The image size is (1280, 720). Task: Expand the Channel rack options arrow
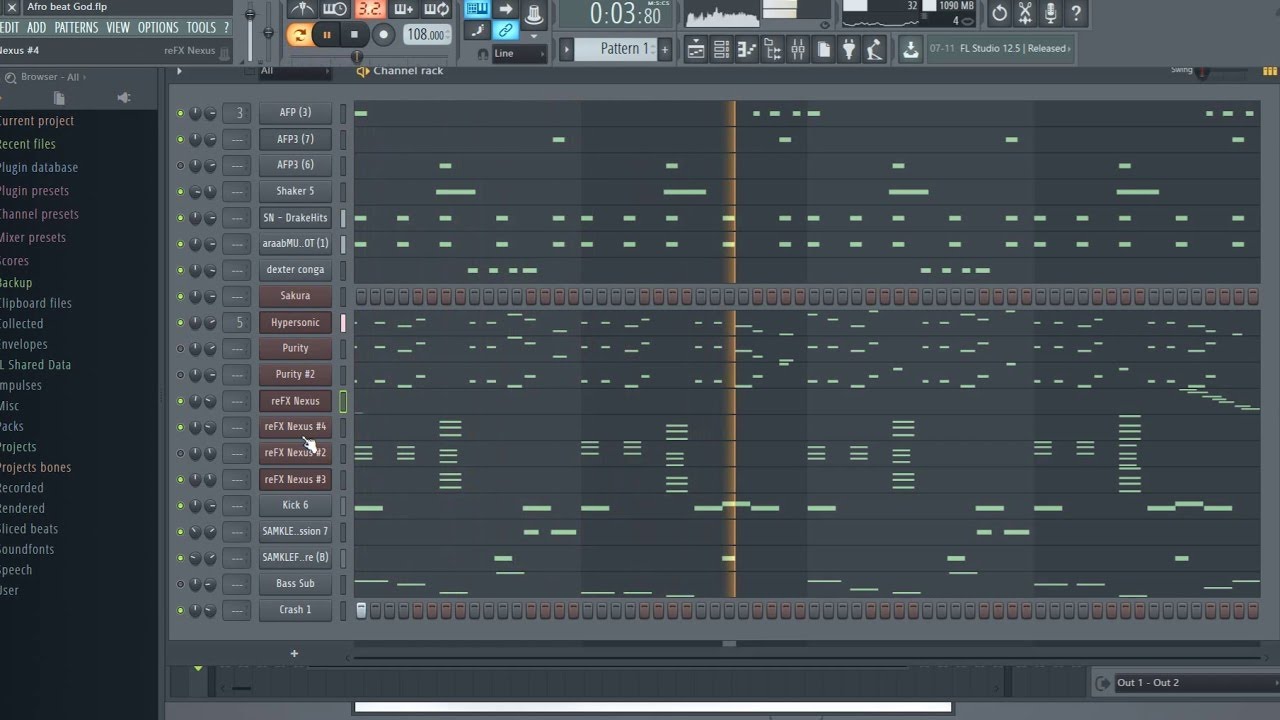pyautogui.click(x=179, y=71)
